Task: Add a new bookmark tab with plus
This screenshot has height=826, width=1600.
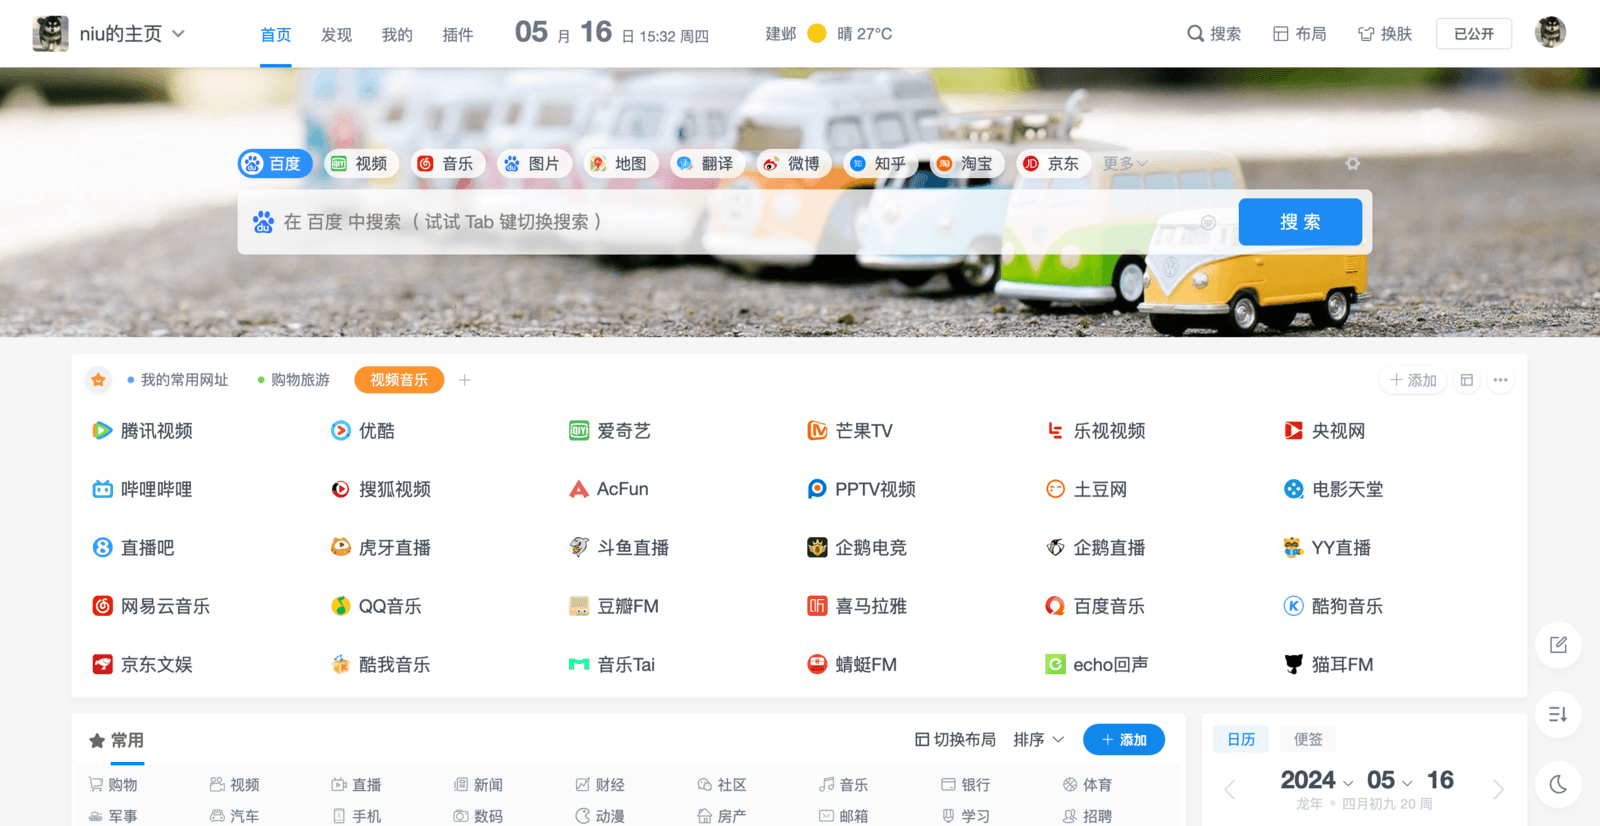Action: pyautogui.click(x=464, y=380)
